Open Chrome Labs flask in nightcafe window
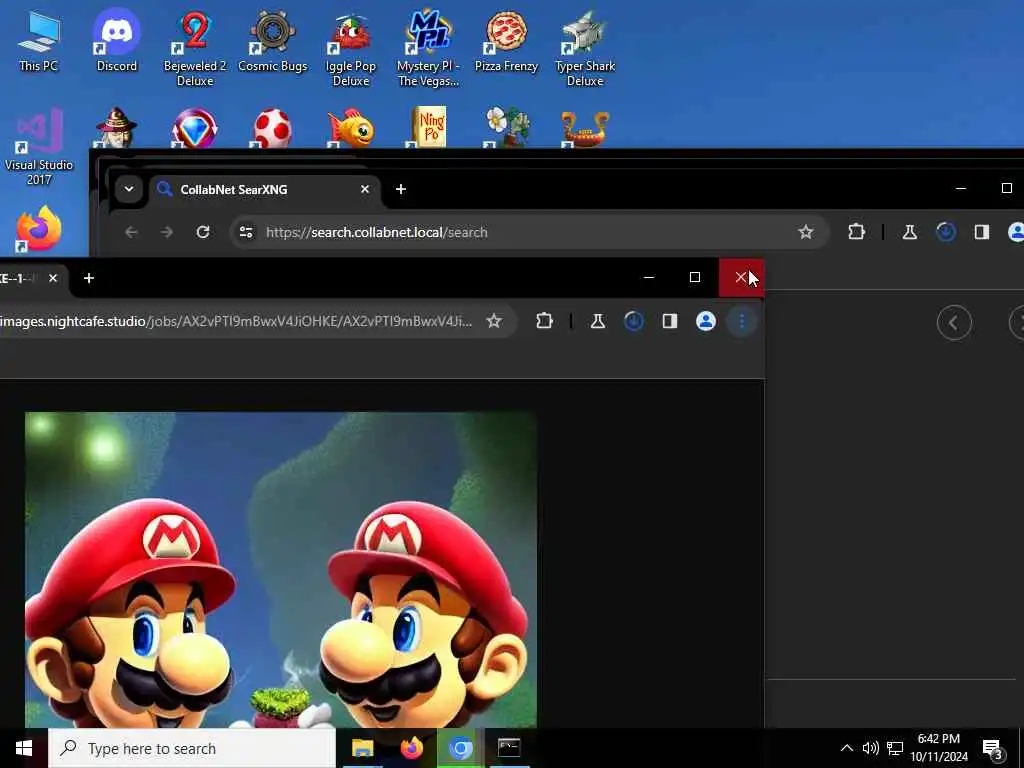 coord(598,321)
